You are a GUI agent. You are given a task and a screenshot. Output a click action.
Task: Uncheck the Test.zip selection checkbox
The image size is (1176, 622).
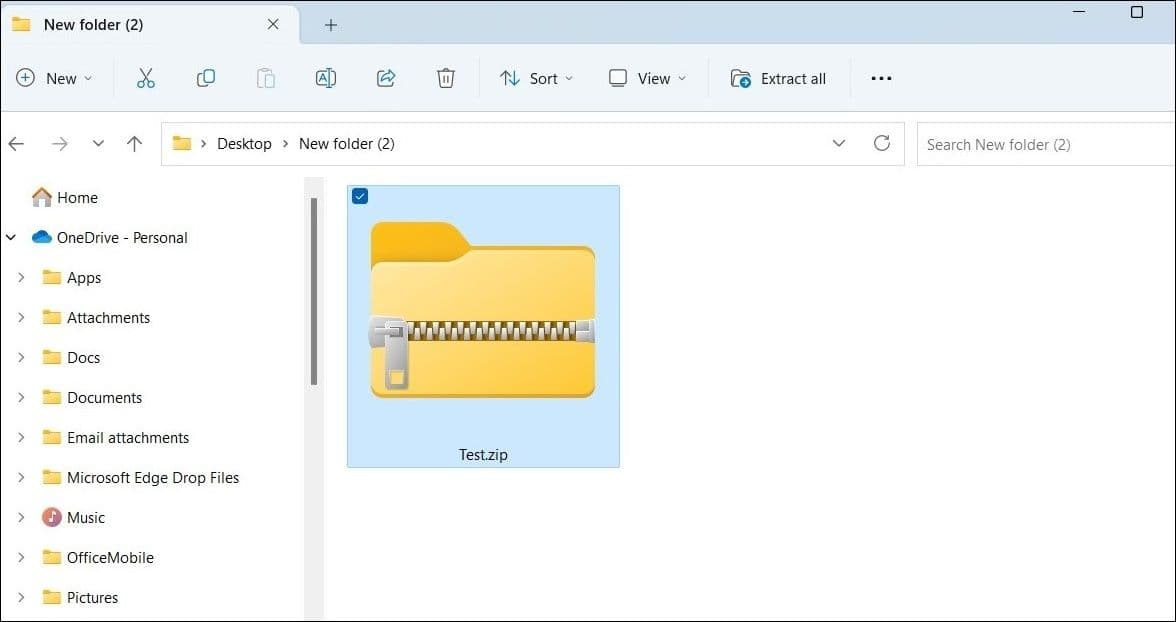coord(360,197)
